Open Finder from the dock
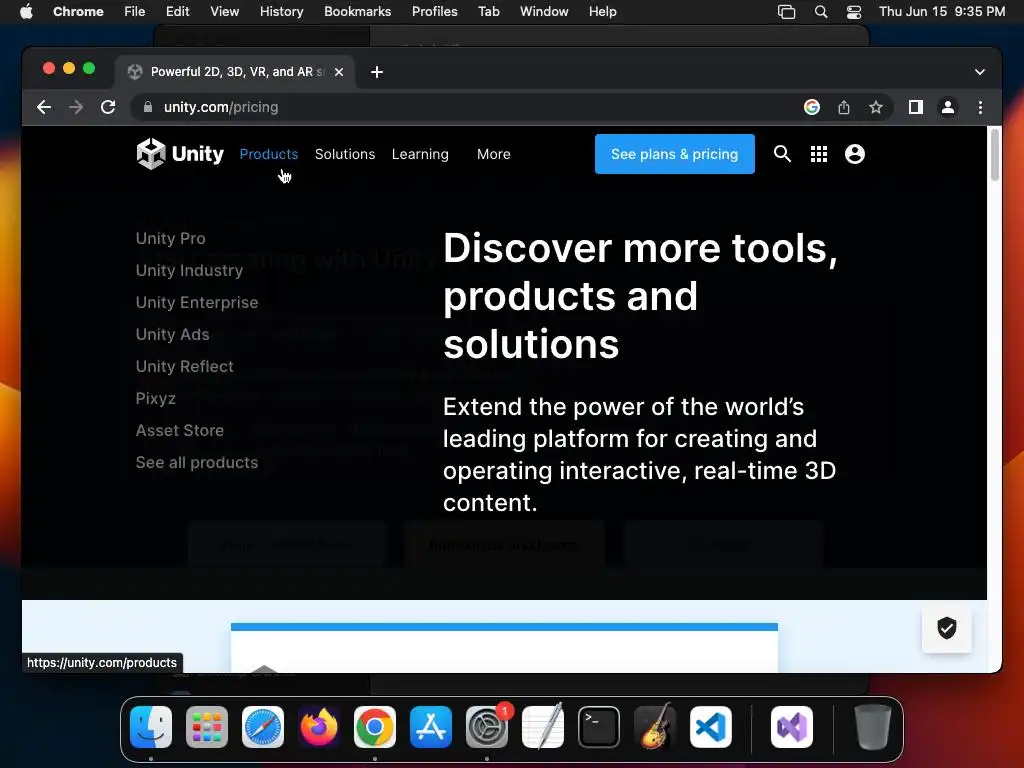Image resolution: width=1024 pixels, height=768 pixels. (x=151, y=727)
